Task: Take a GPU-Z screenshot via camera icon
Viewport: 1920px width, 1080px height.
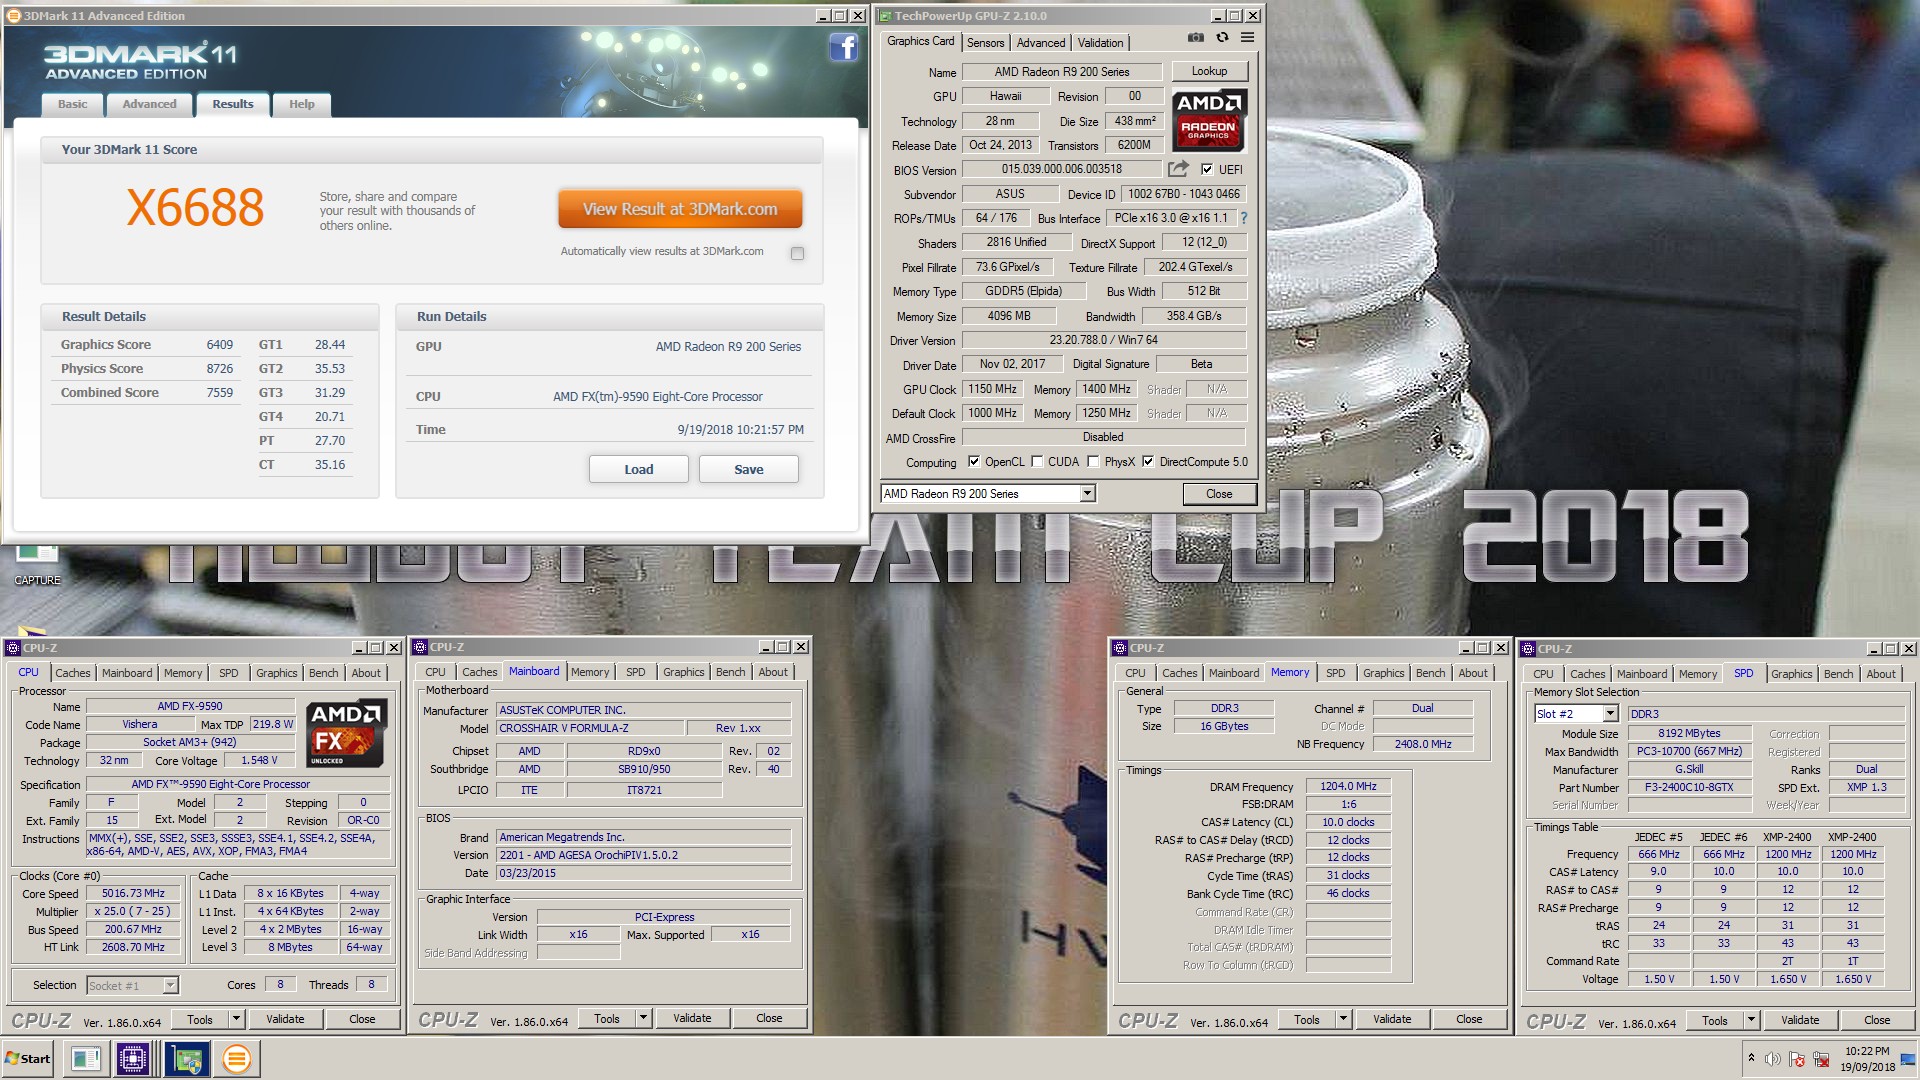Action: pyautogui.click(x=1195, y=38)
